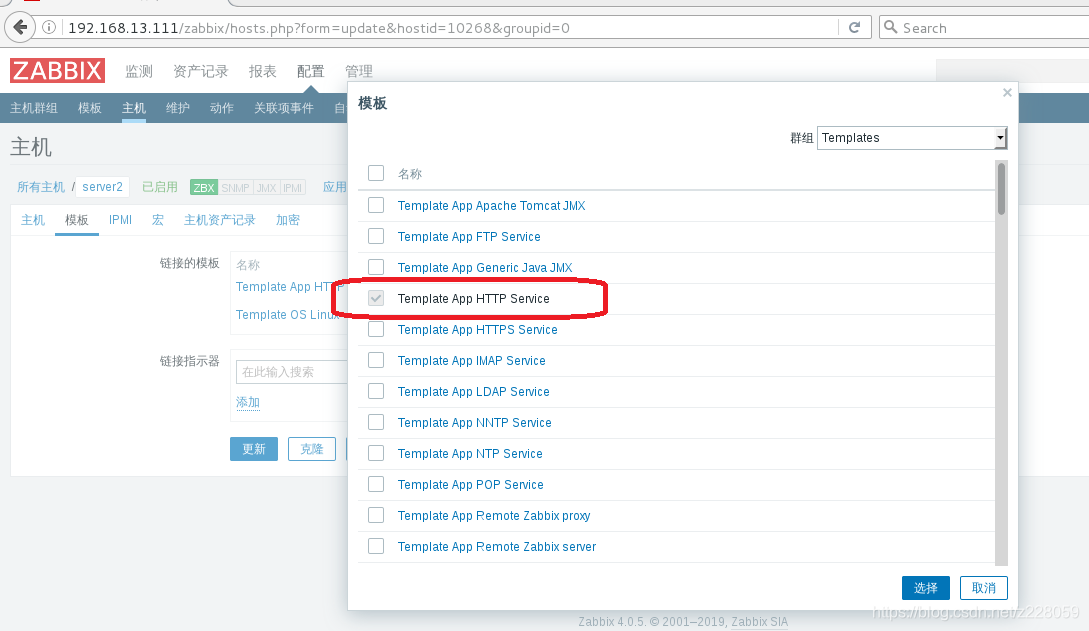Go to 模板 submenu in blue bar
The height and width of the screenshot is (631, 1089).
[90, 108]
